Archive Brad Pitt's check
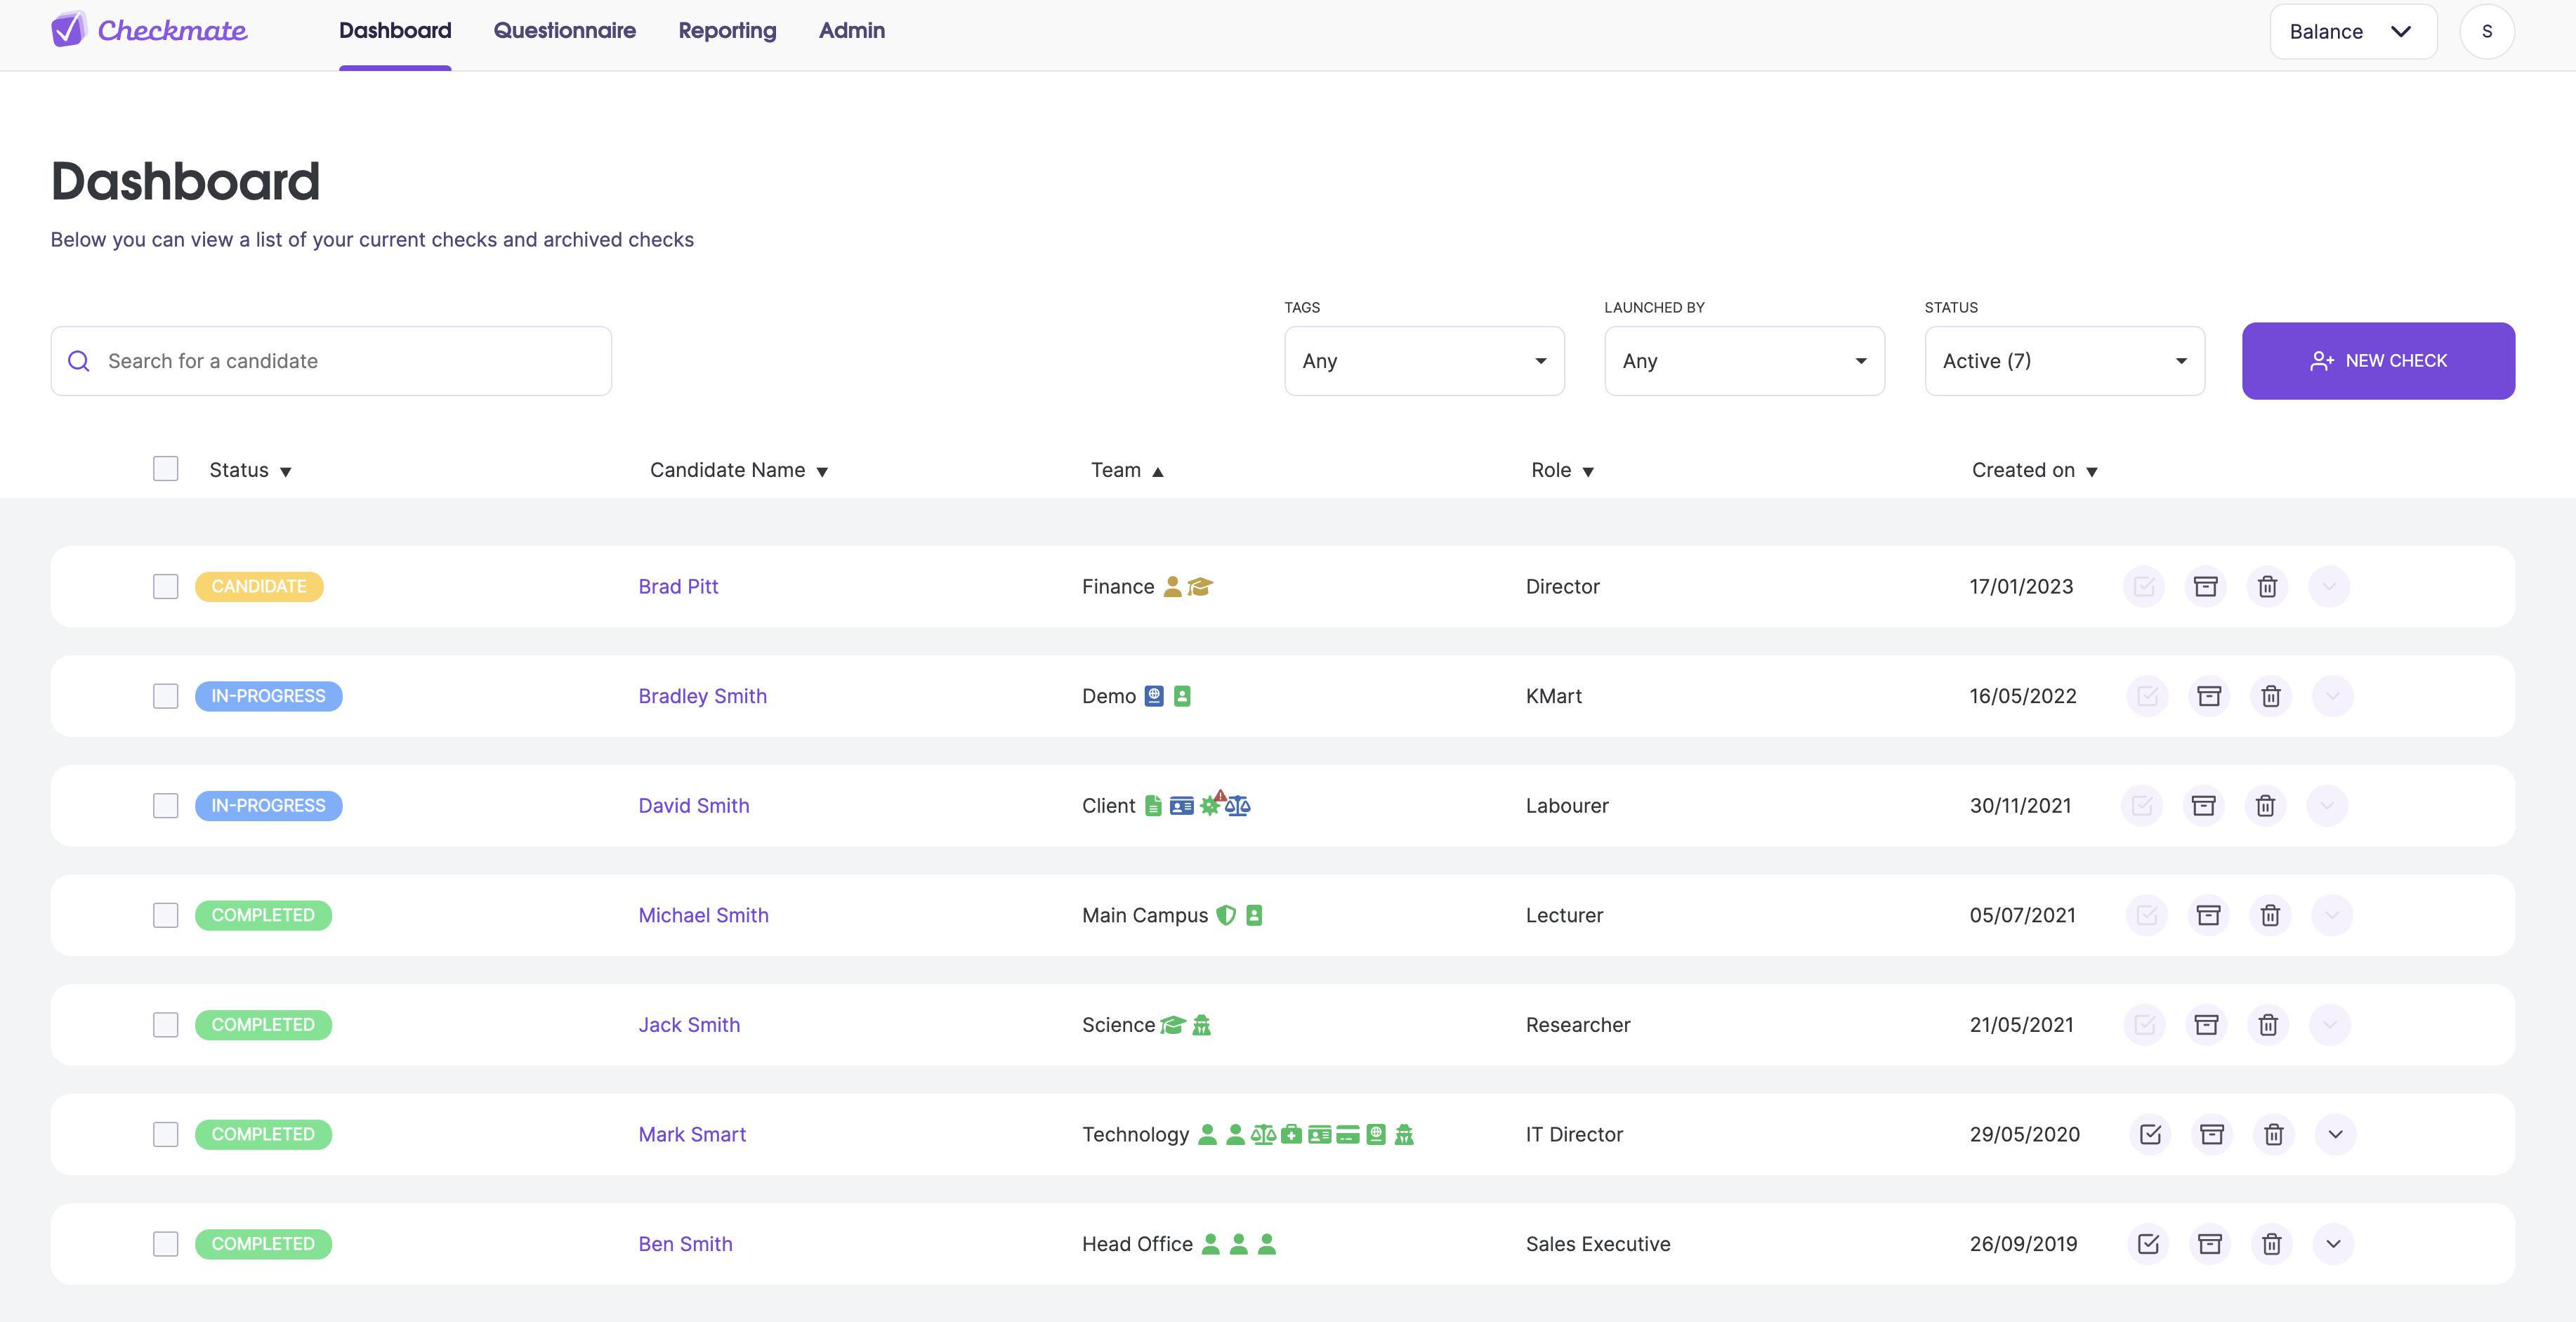Image resolution: width=2576 pixels, height=1322 pixels. click(x=2205, y=586)
